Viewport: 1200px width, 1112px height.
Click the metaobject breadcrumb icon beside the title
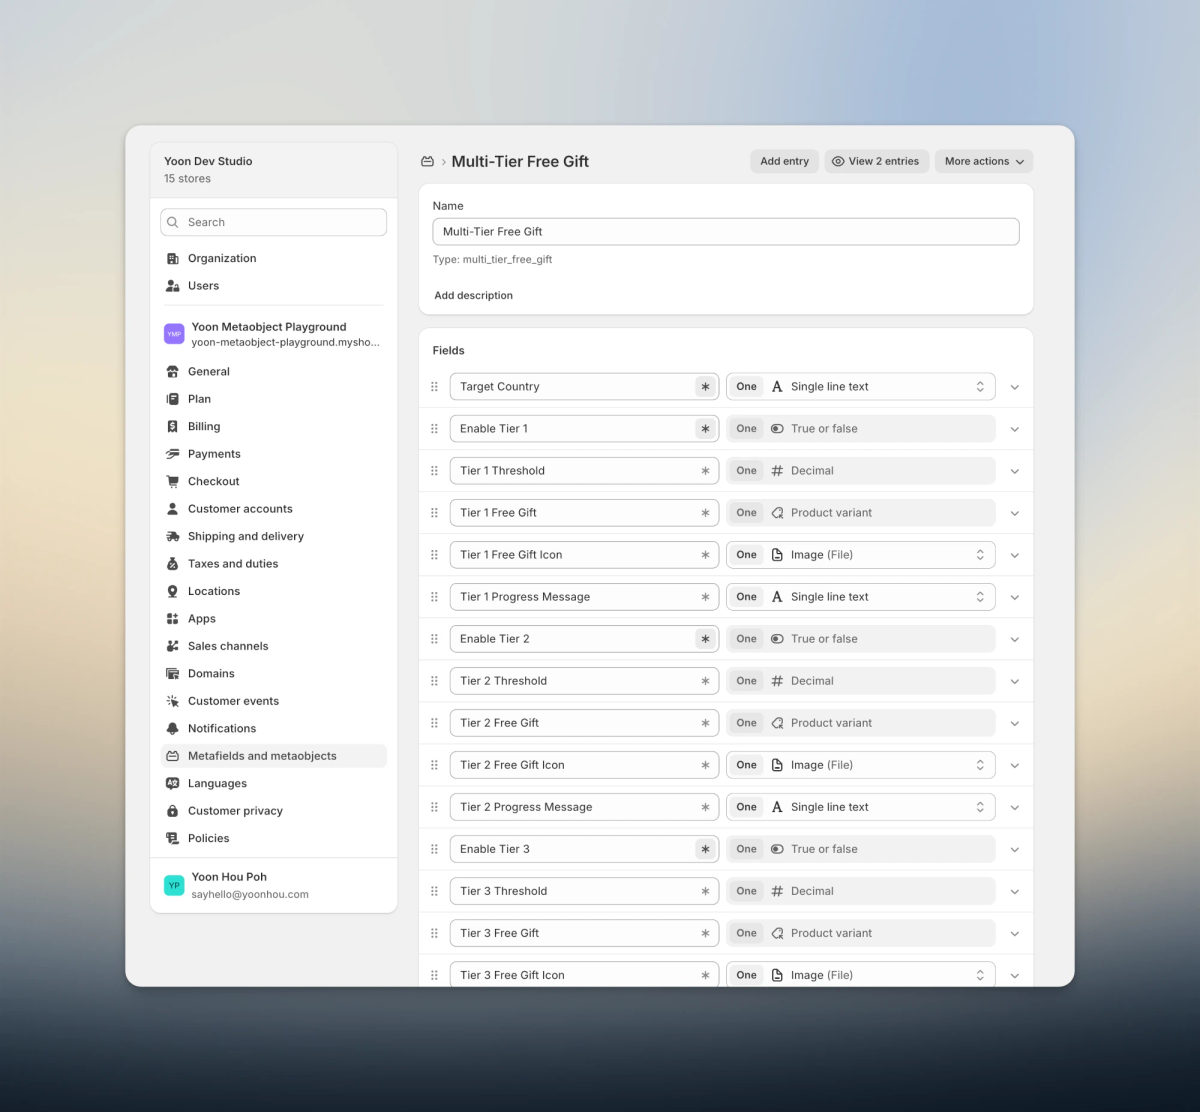[x=428, y=161]
